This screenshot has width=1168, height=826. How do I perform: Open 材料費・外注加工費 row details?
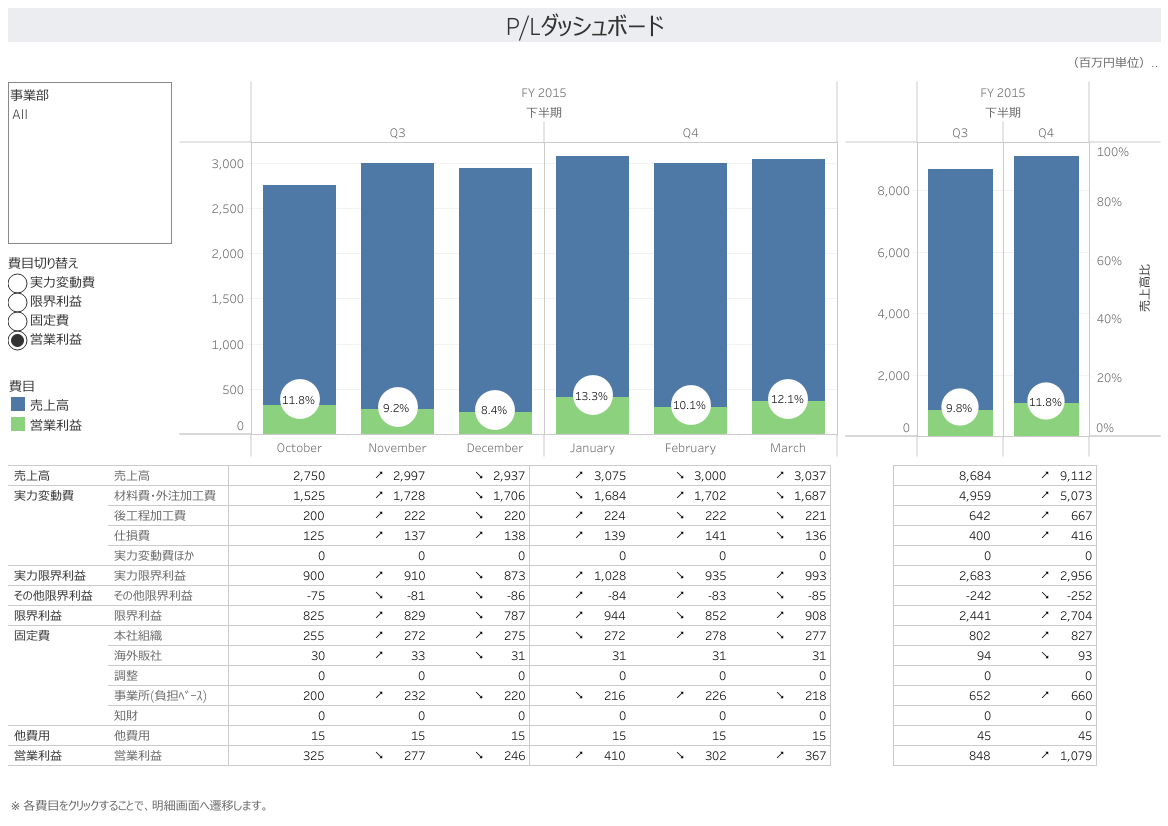165,496
